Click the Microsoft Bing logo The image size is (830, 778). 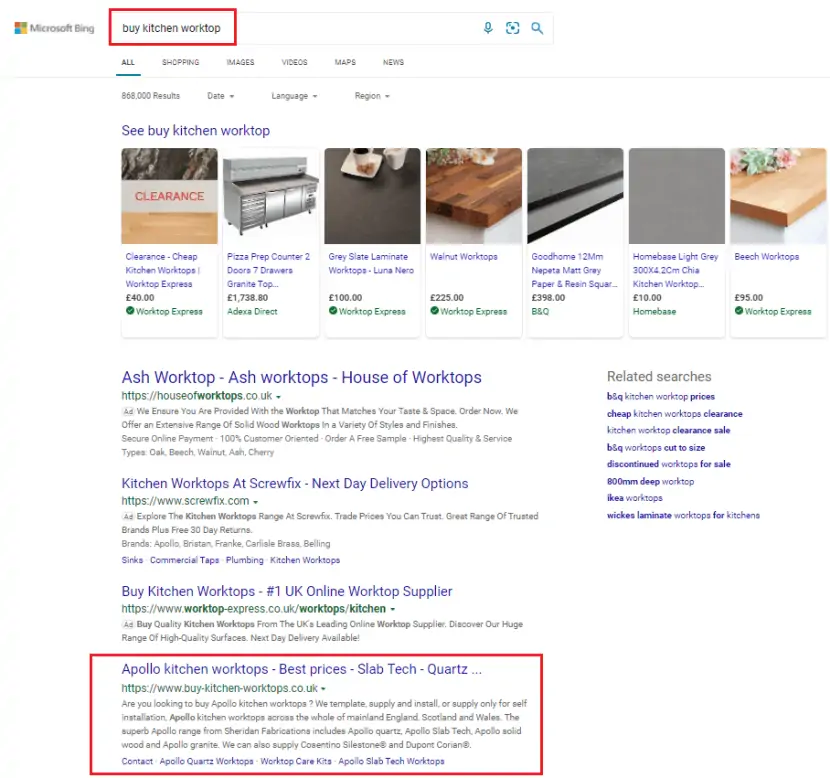click(x=54, y=28)
